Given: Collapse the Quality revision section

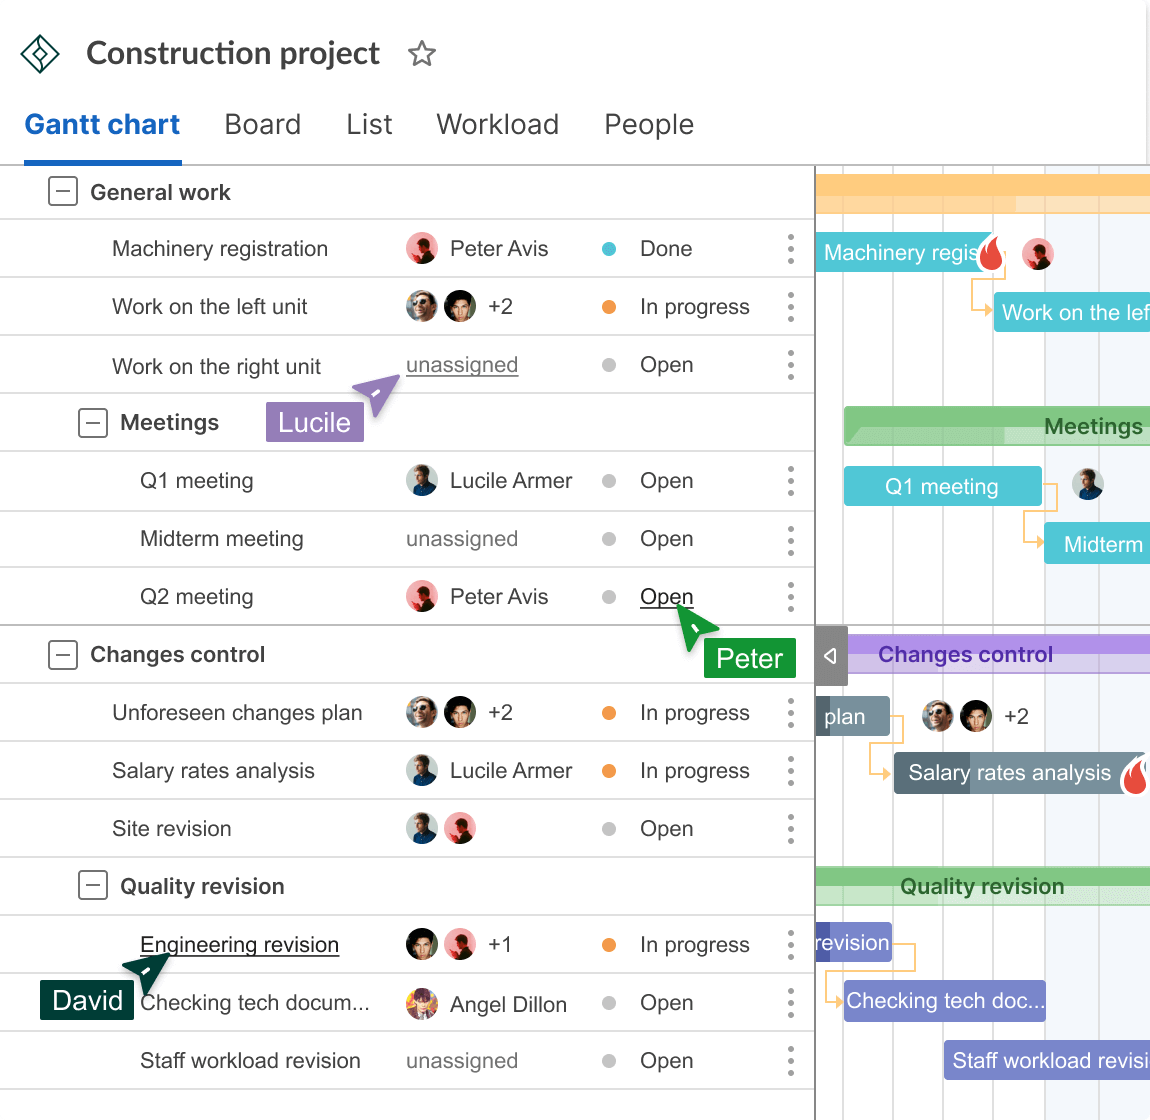Looking at the screenshot, I should pos(93,886).
